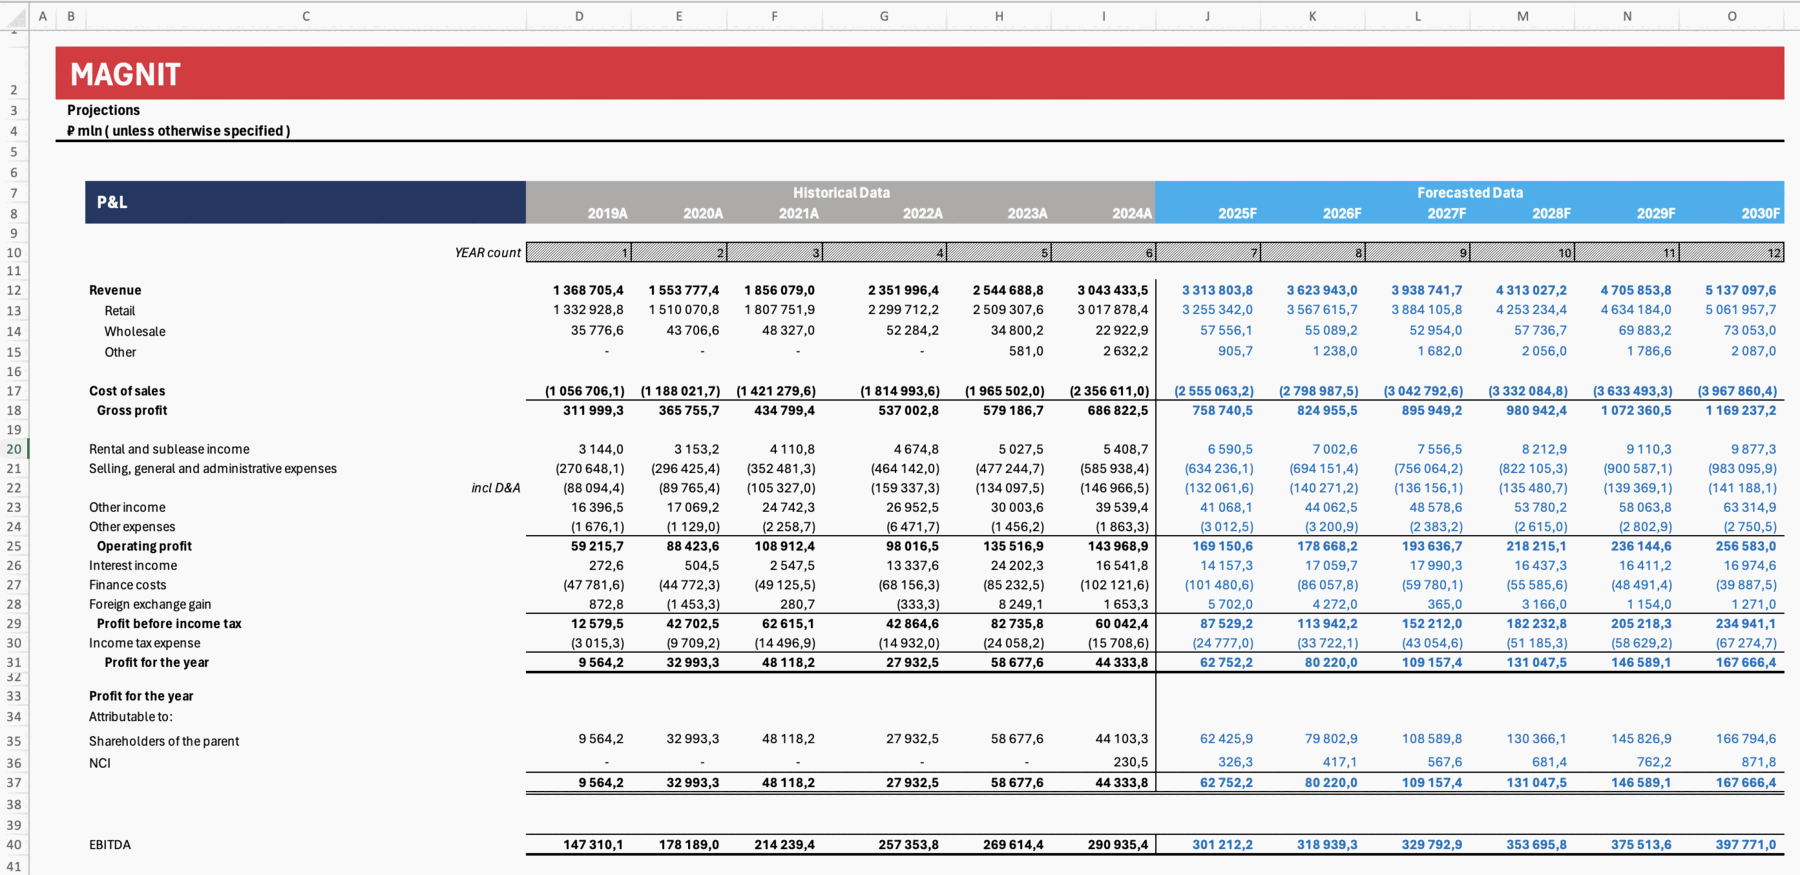Select column D header
The width and height of the screenshot is (1800, 875).
point(579,17)
